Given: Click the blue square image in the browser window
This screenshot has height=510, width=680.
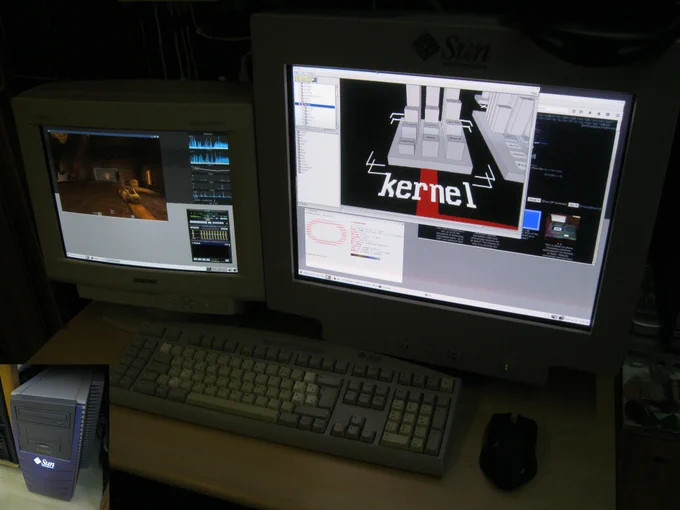Looking at the screenshot, I should pyautogui.click(x=532, y=219).
